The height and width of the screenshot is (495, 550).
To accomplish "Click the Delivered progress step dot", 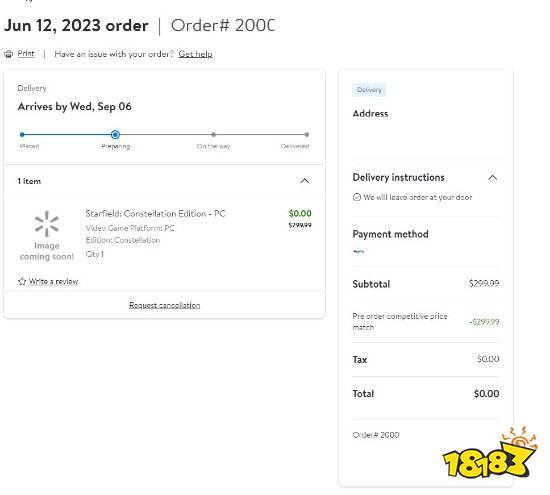I will click(x=307, y=134).
